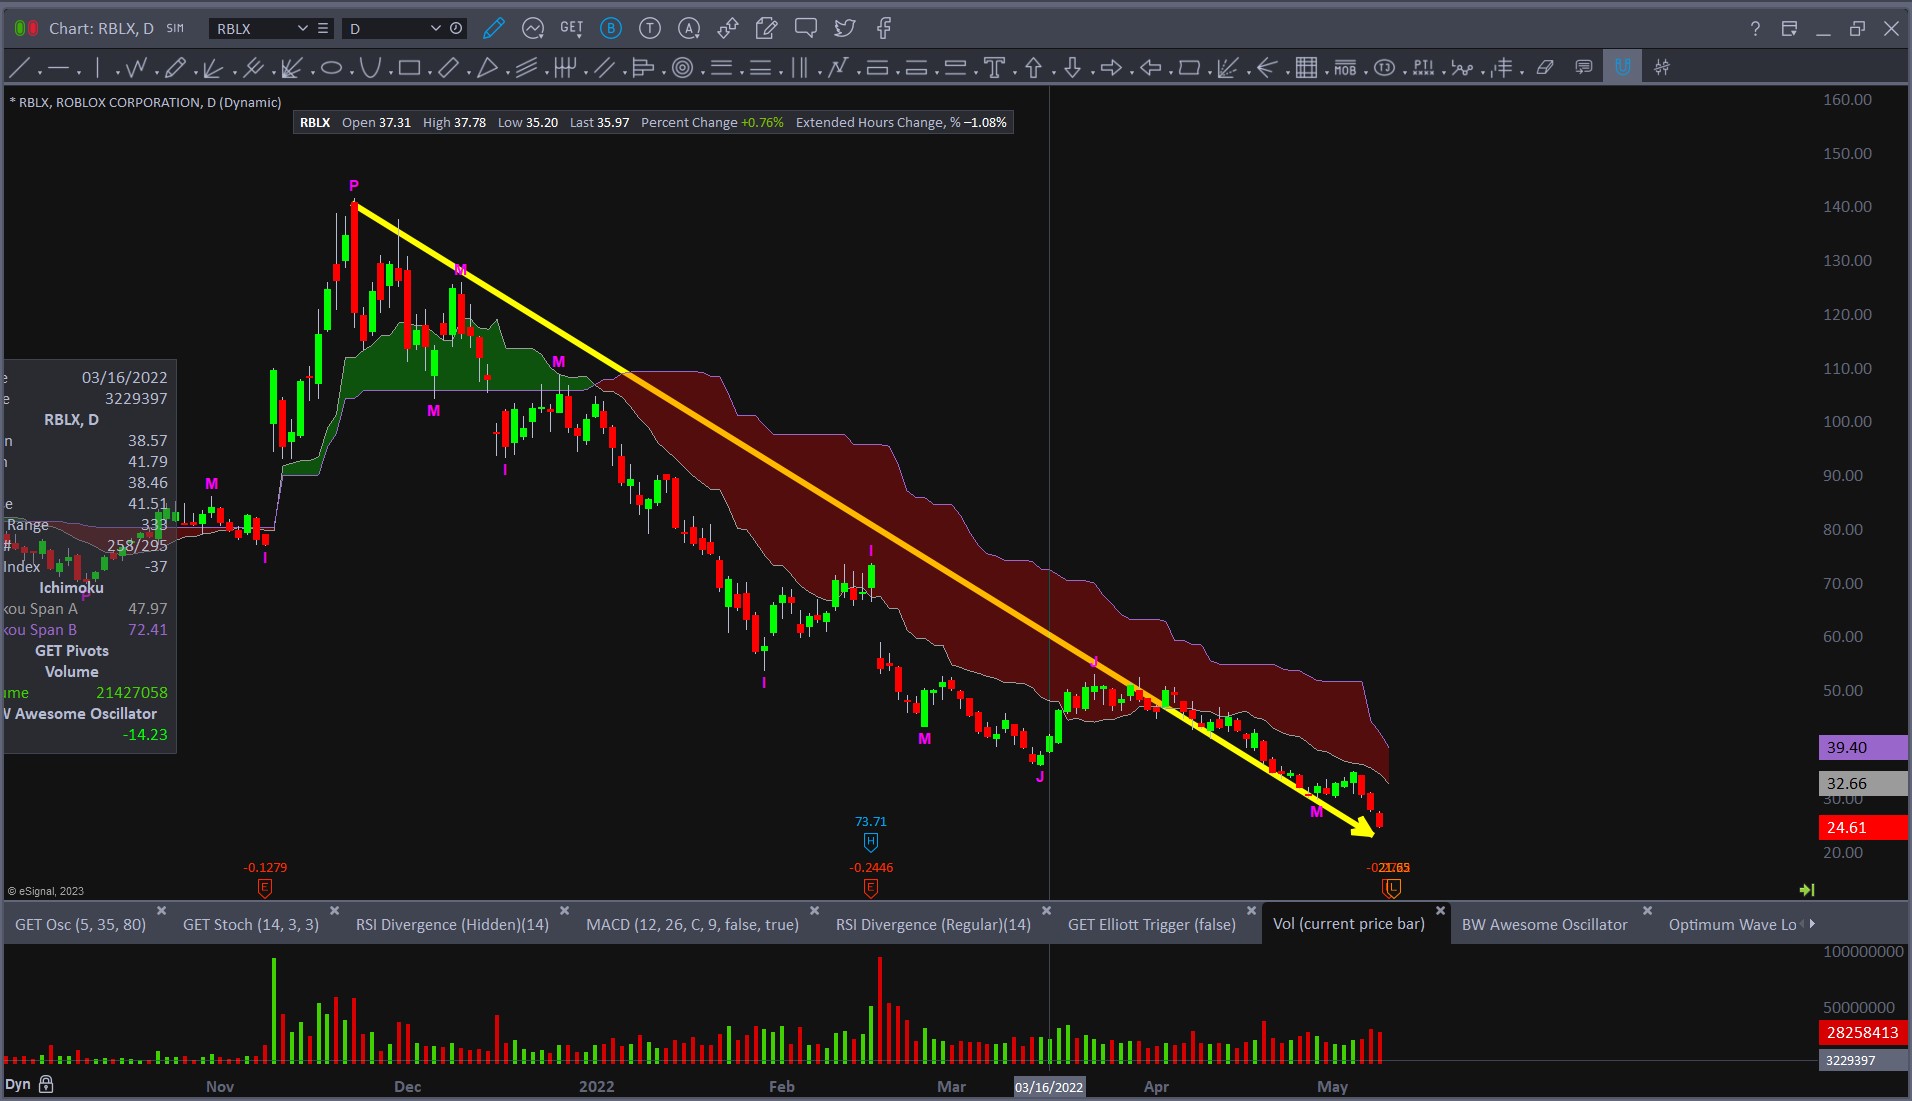Click the SIM mode label

click(x=175, y=29)
